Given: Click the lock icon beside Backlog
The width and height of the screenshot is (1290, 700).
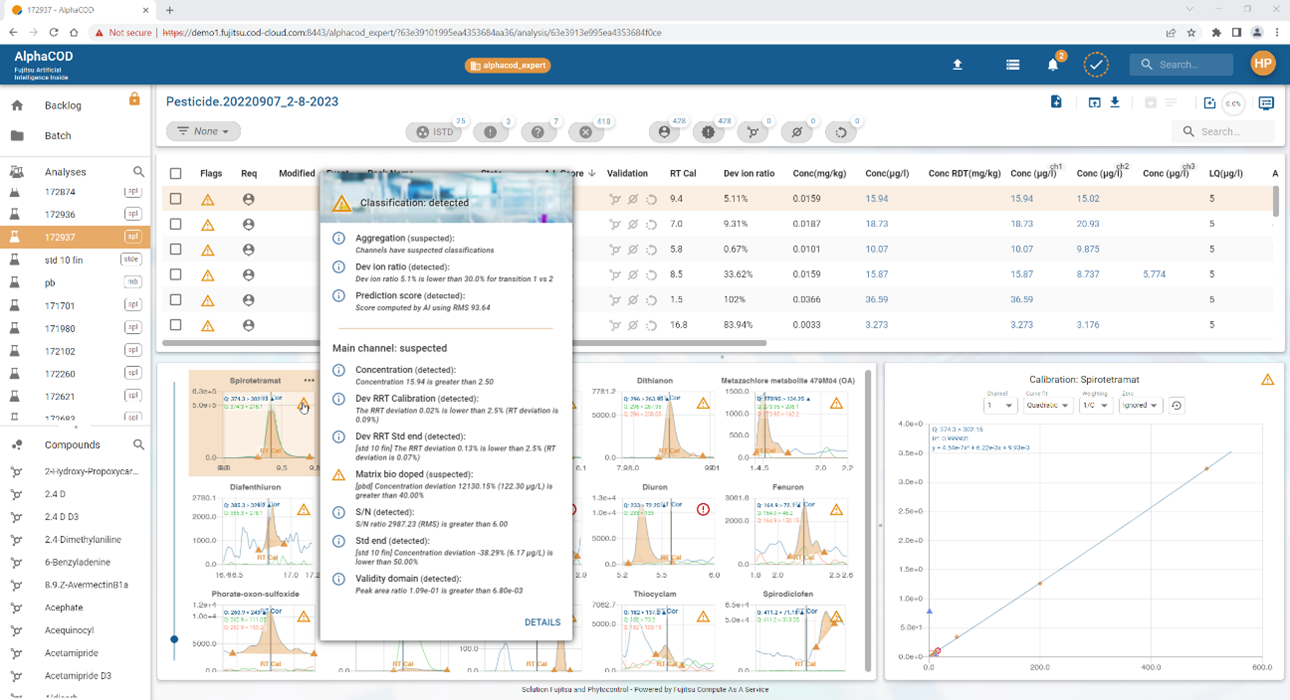Looking at the screenshot, I should (134, 99).
